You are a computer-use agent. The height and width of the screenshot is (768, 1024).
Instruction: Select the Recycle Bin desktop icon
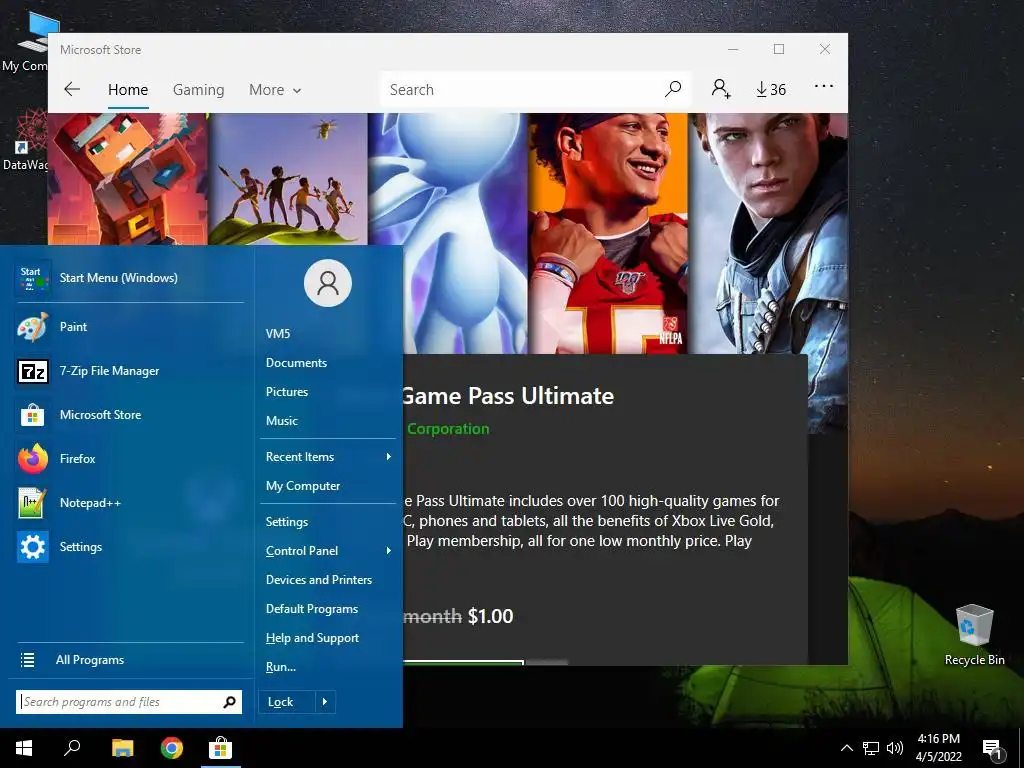(974, 634)
